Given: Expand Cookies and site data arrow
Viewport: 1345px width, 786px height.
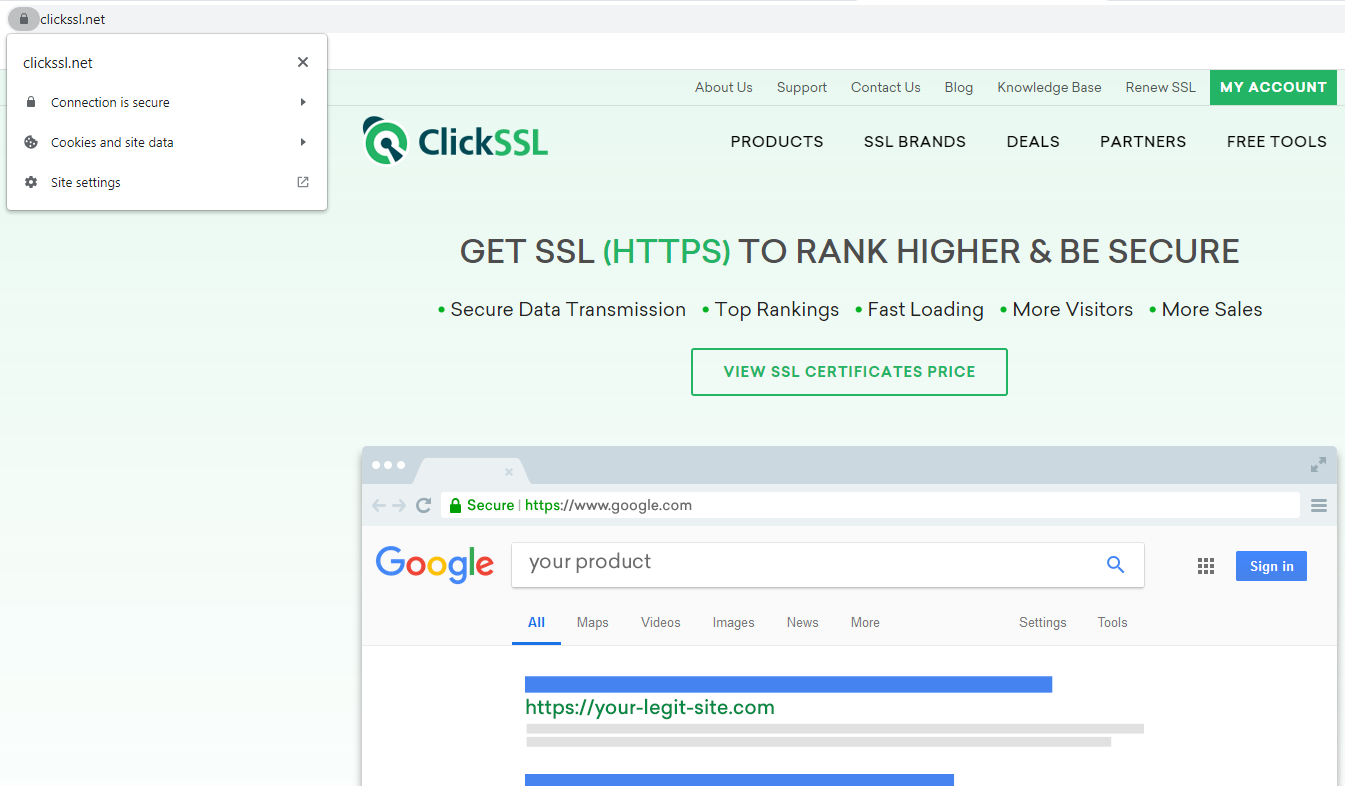Looking at the screenshot, I should pyautogui.click(x=303, y=142).
